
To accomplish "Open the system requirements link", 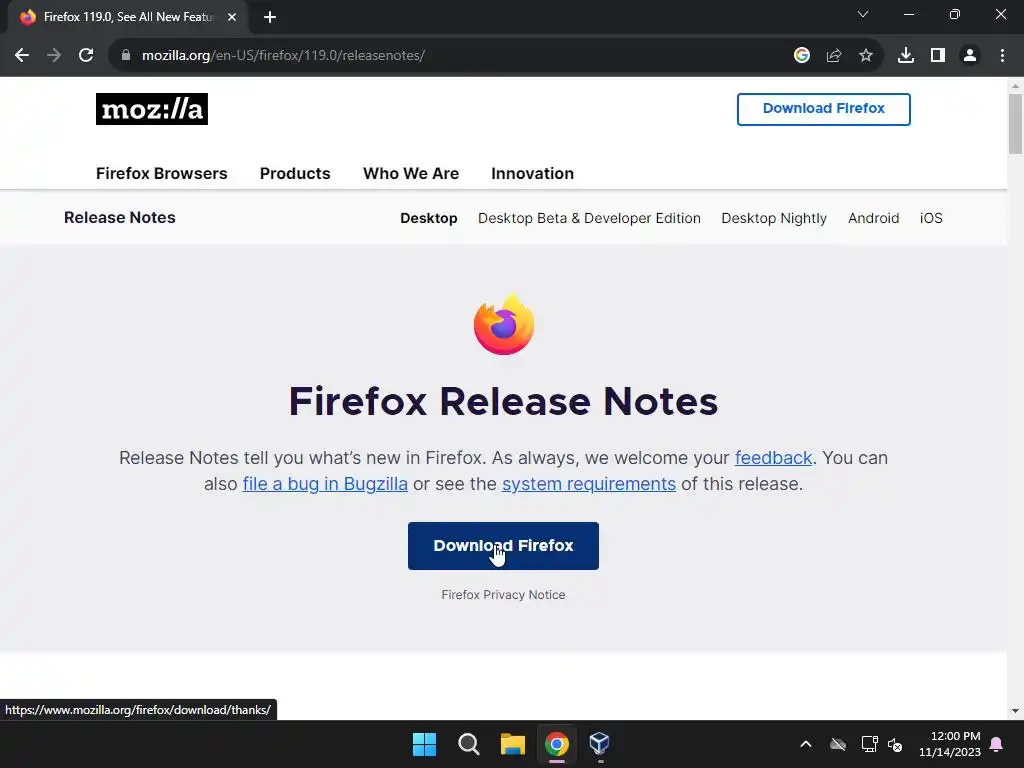I will click(x=588, y=484).
